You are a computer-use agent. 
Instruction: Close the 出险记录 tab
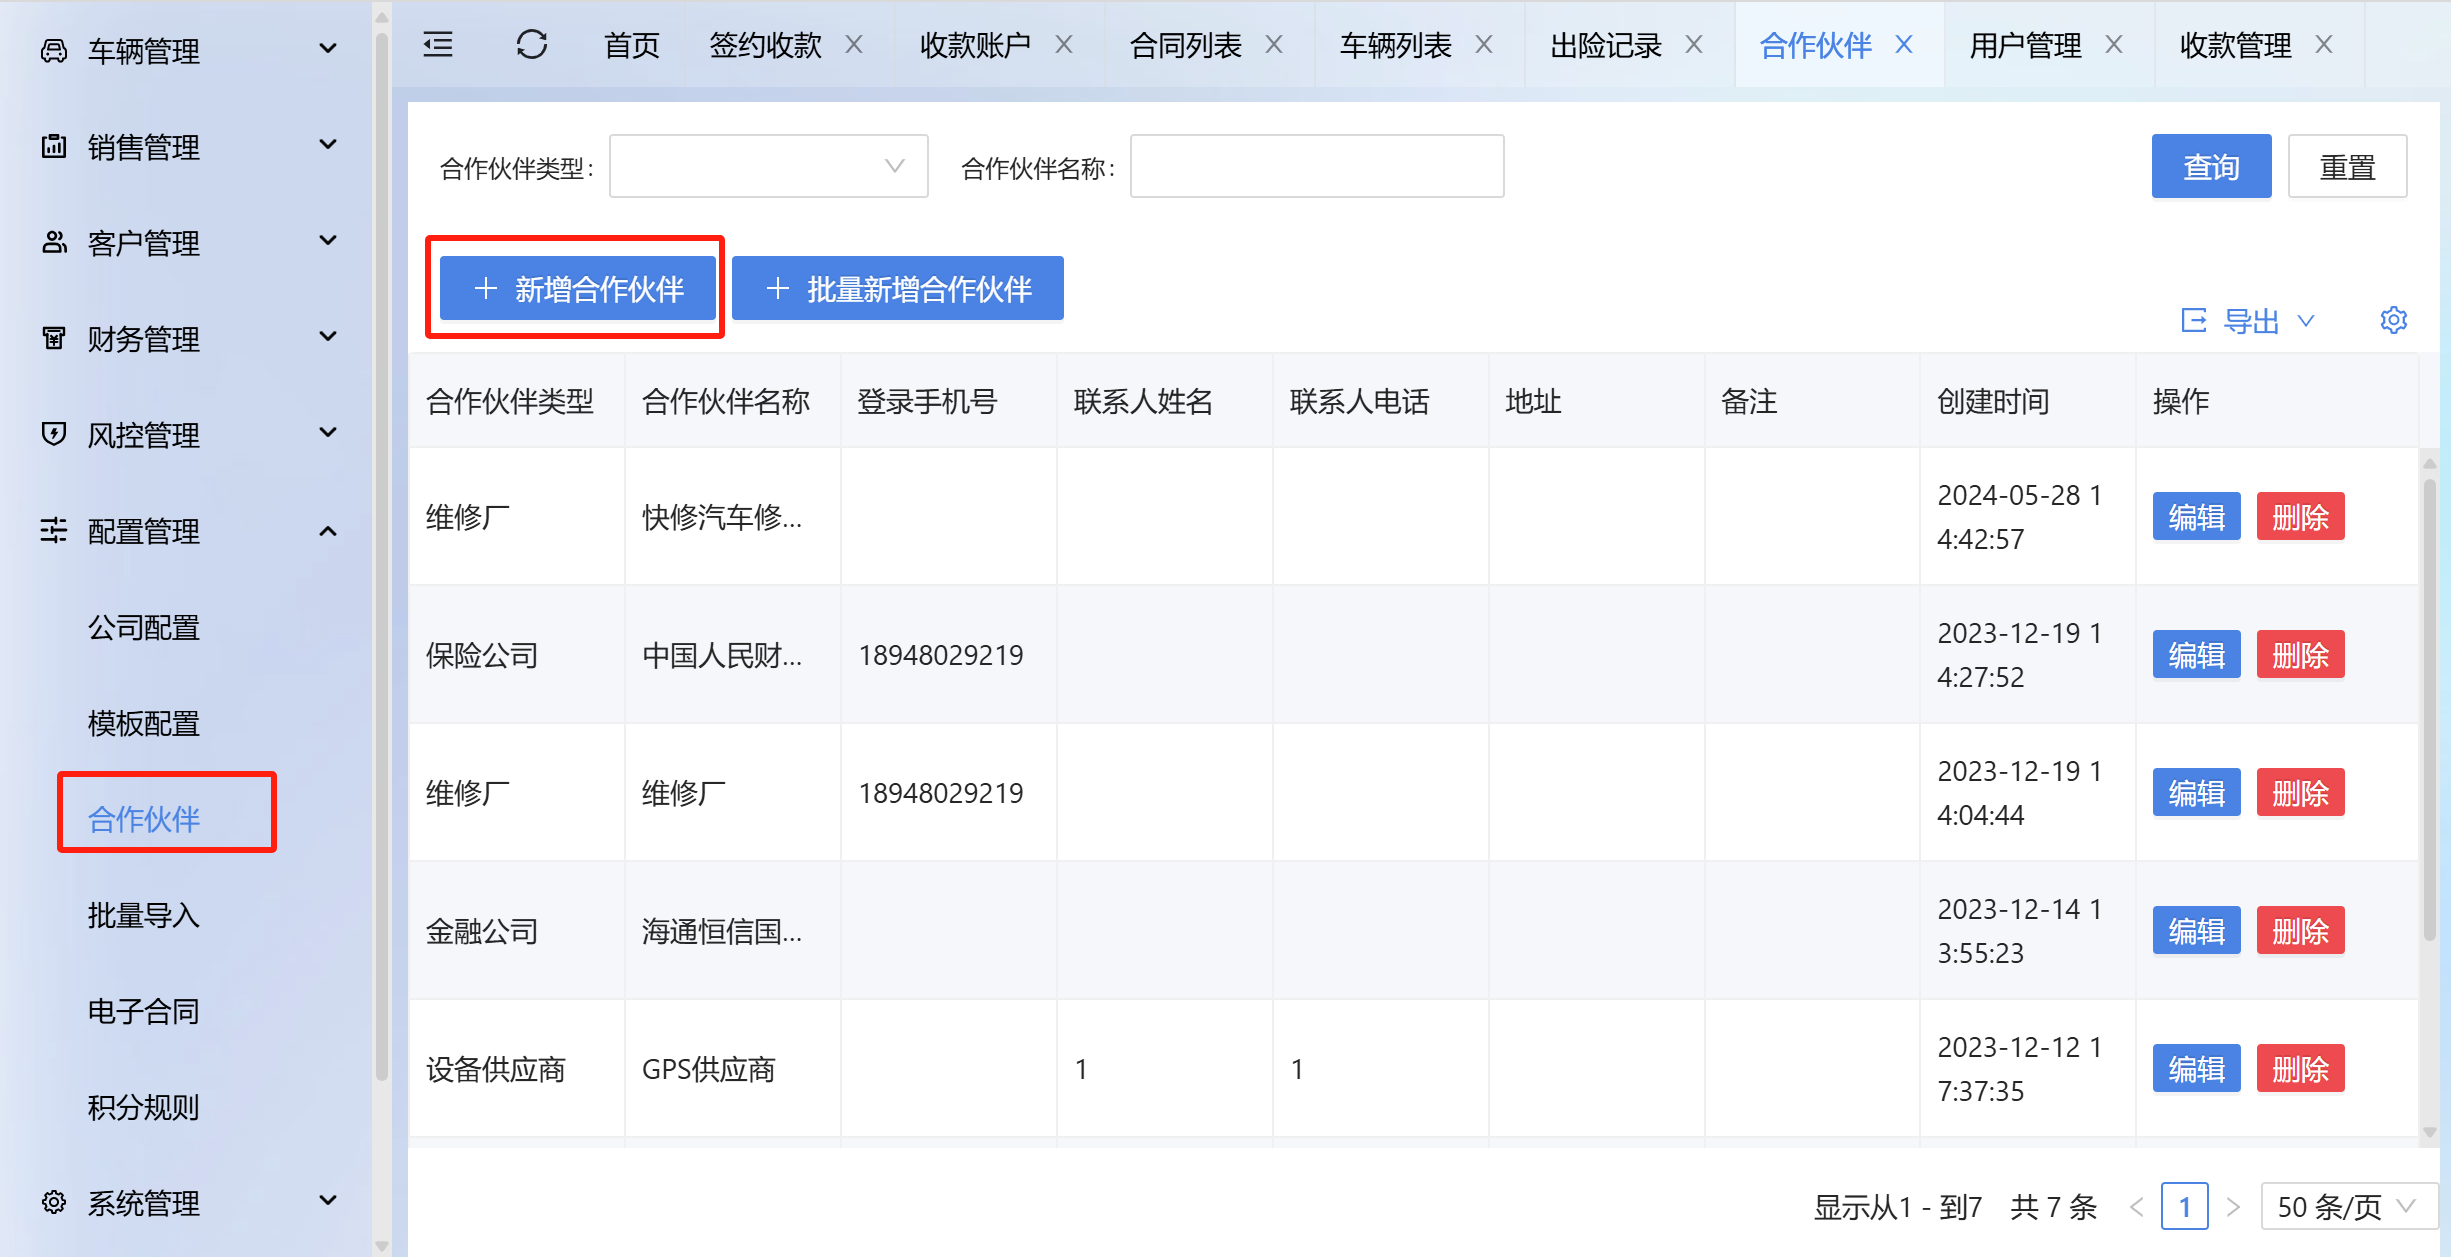[1694, 45]
